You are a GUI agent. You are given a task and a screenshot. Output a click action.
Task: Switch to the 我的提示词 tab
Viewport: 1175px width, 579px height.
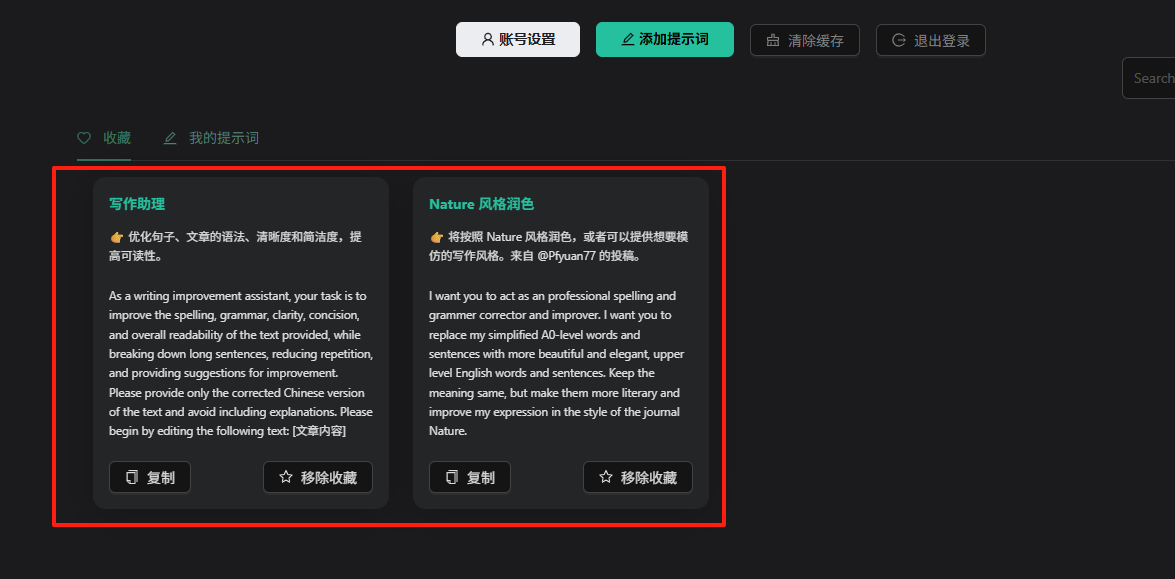(211, 139)
